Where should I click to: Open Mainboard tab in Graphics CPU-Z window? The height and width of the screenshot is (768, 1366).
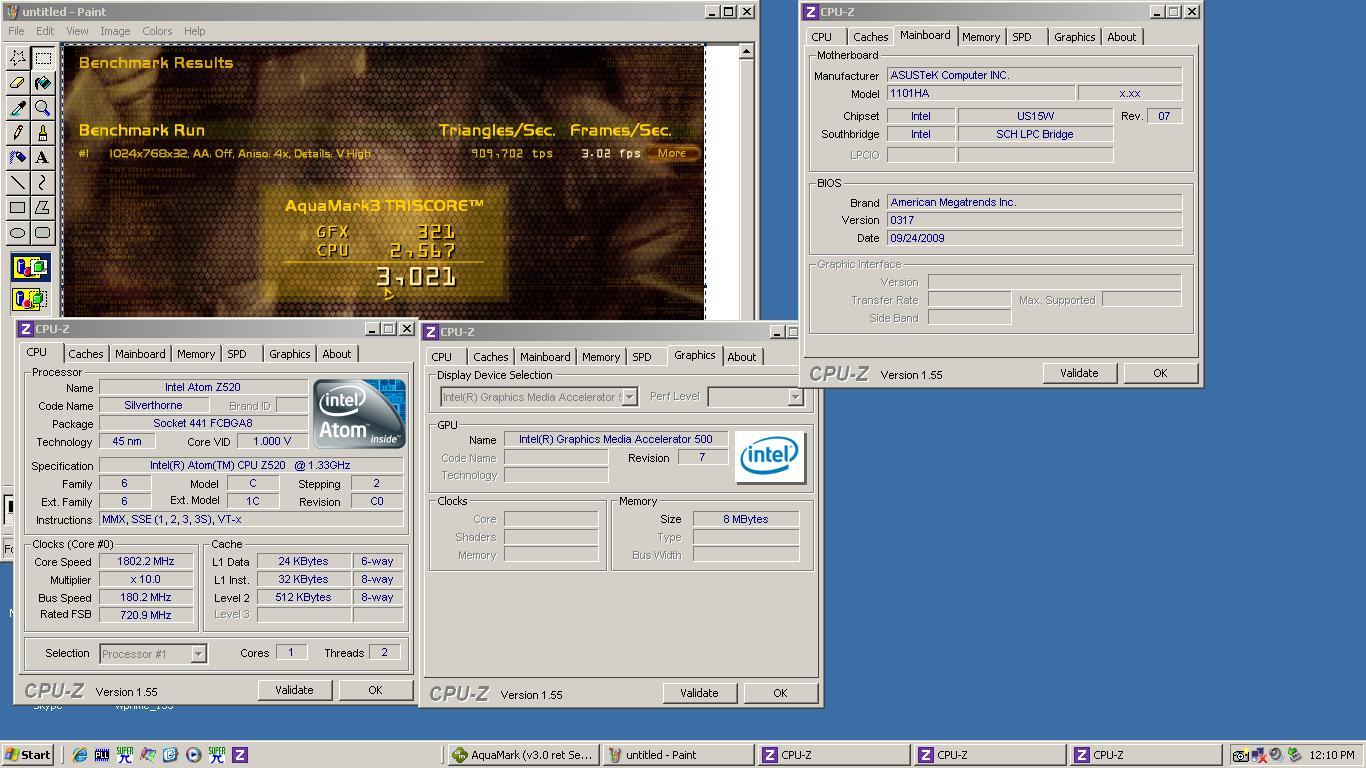coord(545,357)
